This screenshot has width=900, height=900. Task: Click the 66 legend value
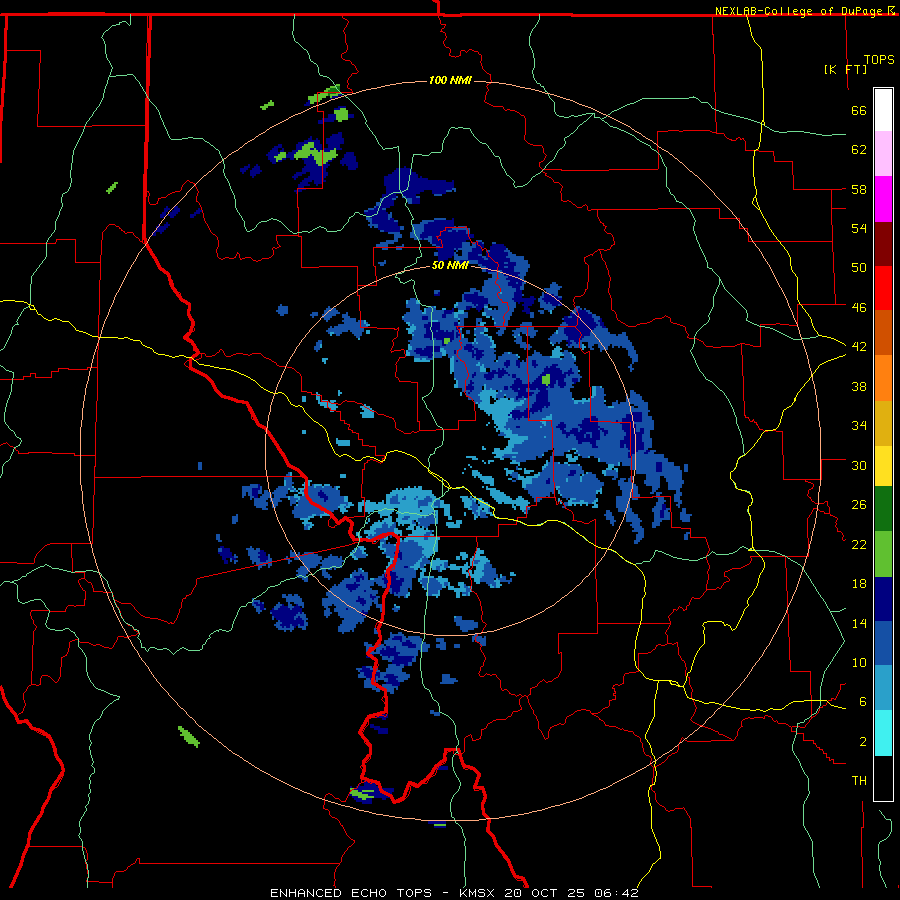(859, 111)
